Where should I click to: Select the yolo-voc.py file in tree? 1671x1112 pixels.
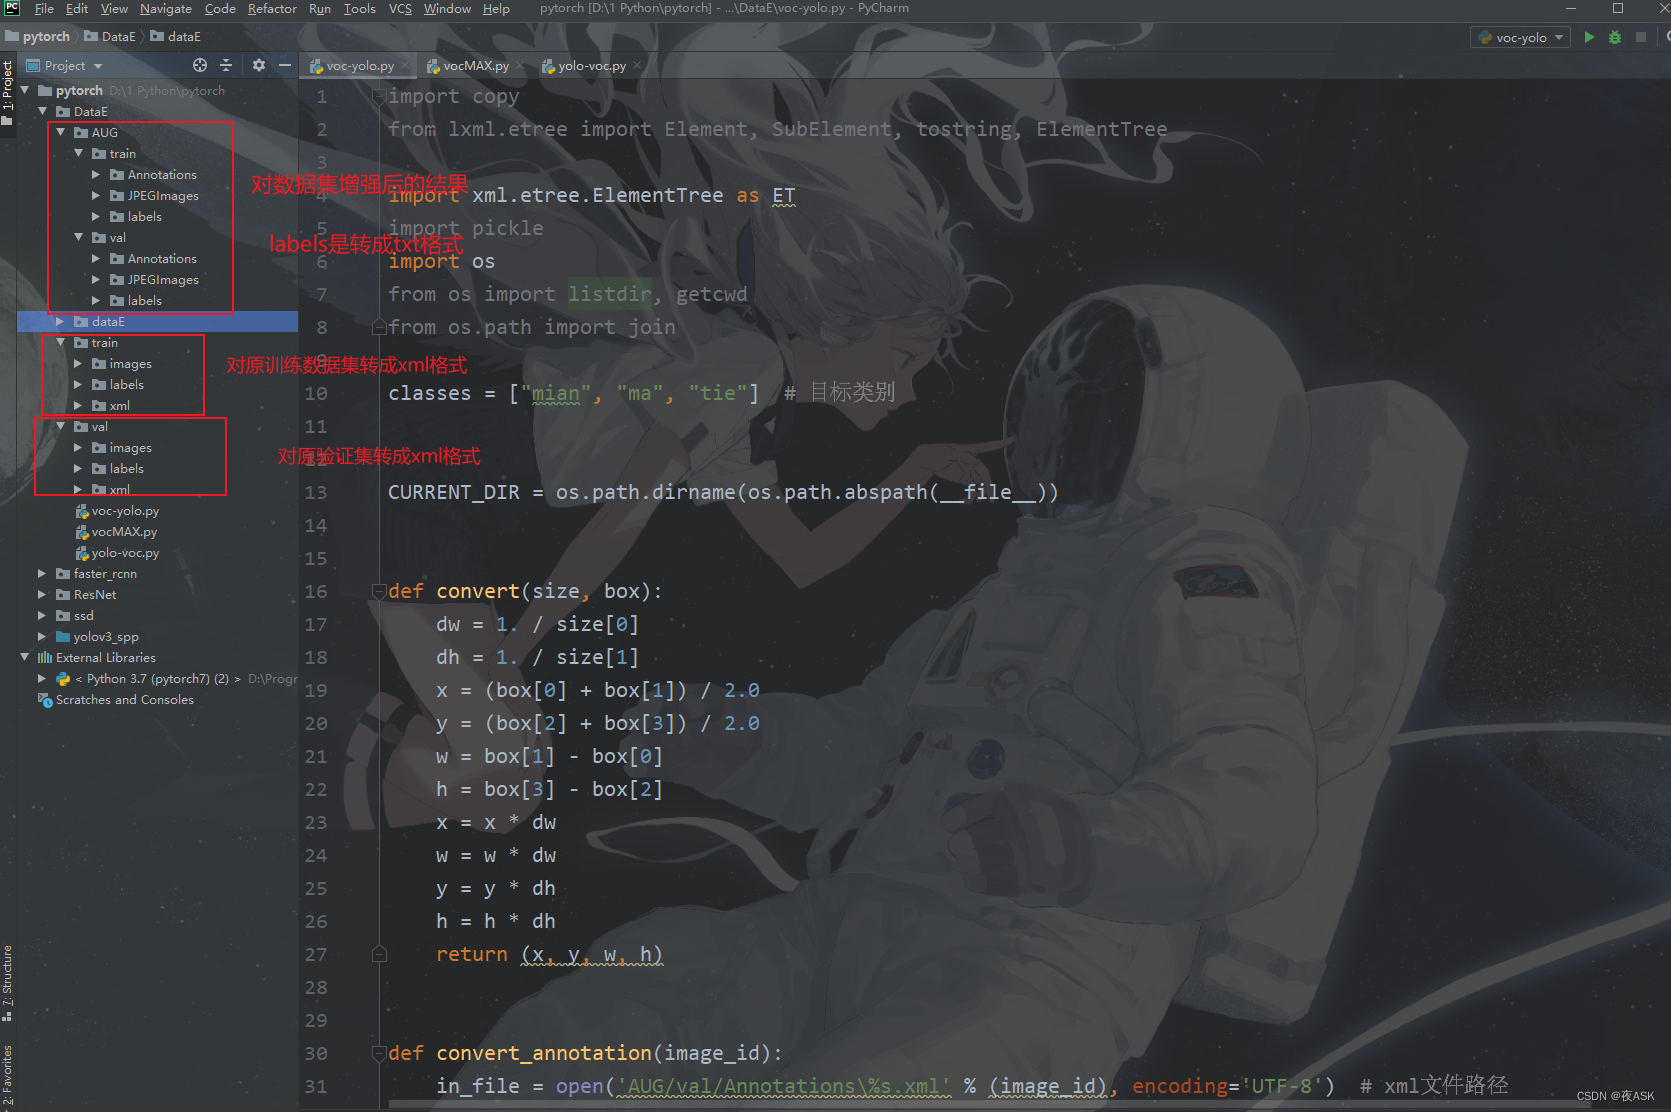coord(125,553)
